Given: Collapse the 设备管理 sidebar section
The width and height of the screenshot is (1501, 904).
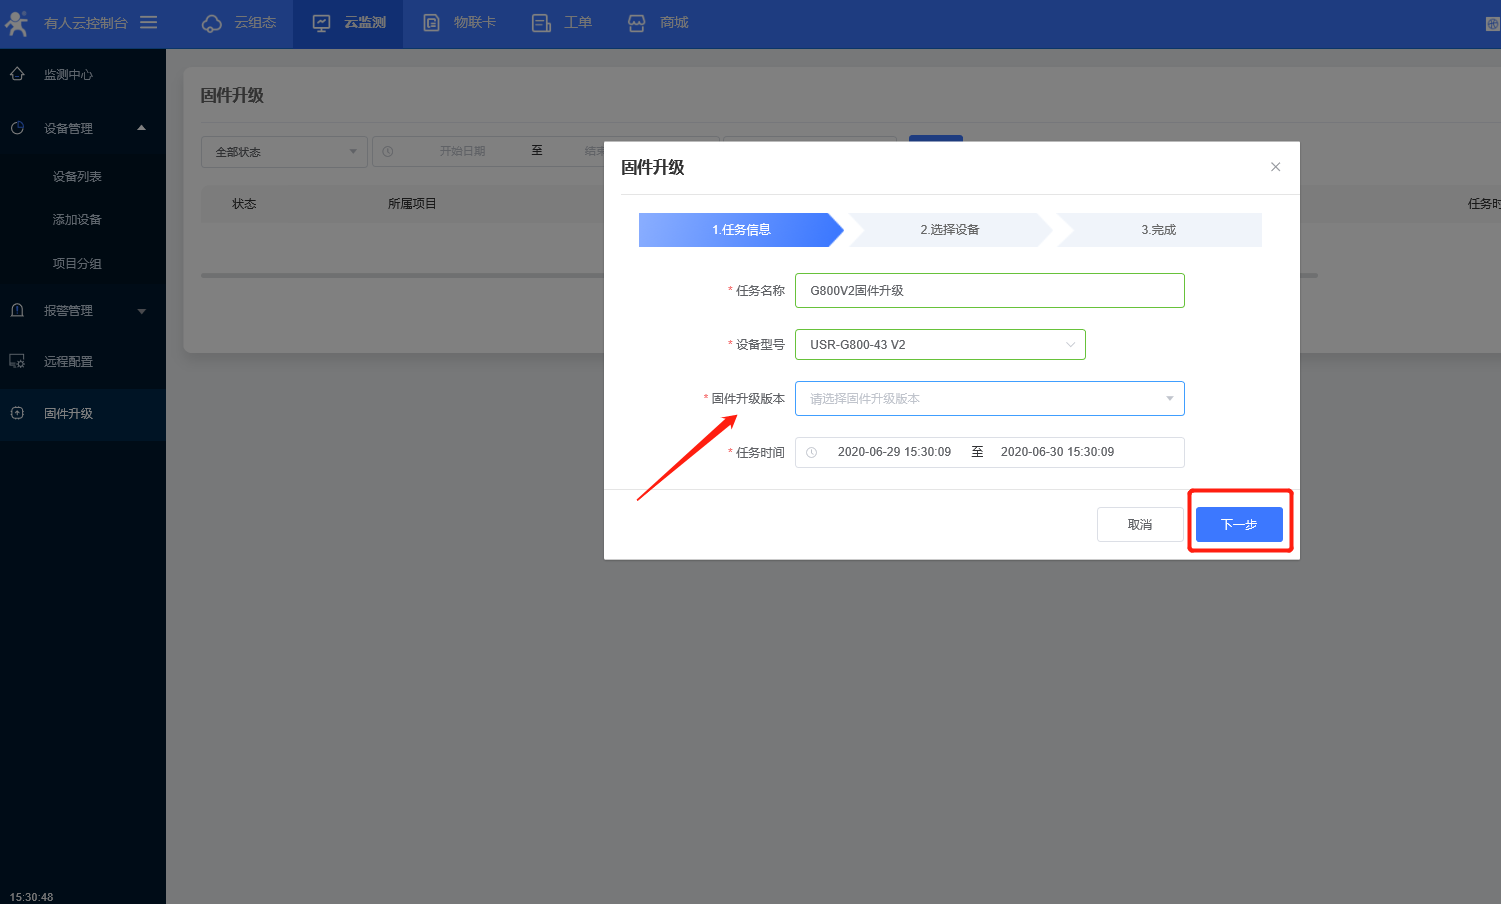Looking at the screenshot, I should tap(141, 128).
